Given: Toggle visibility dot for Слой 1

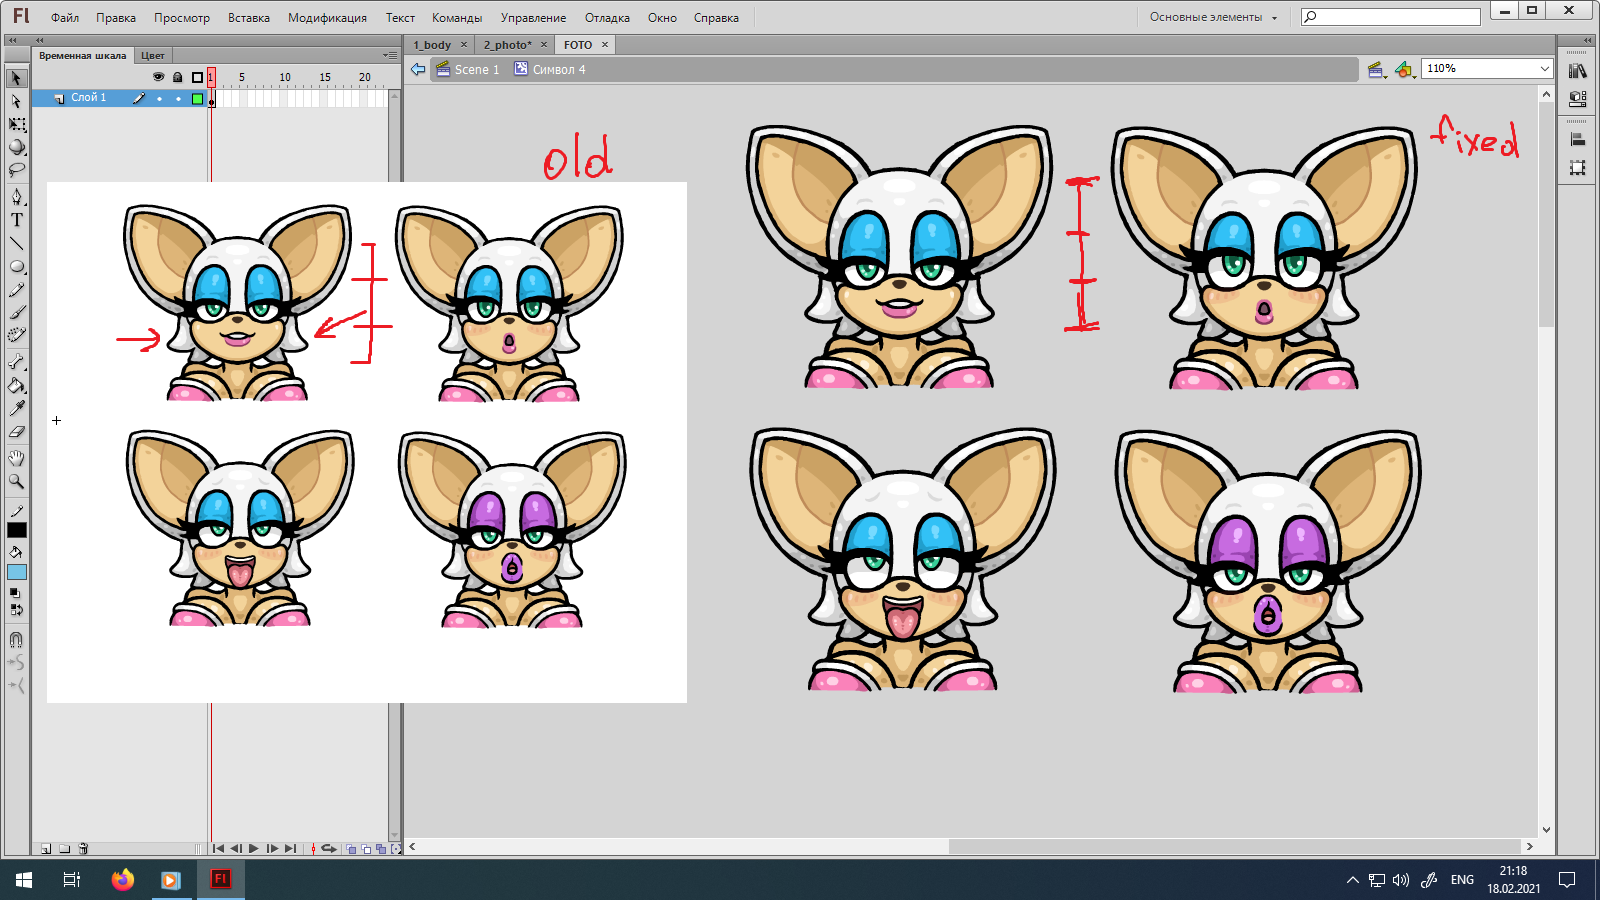Looking at the screenshot, I should coord(159,98).
